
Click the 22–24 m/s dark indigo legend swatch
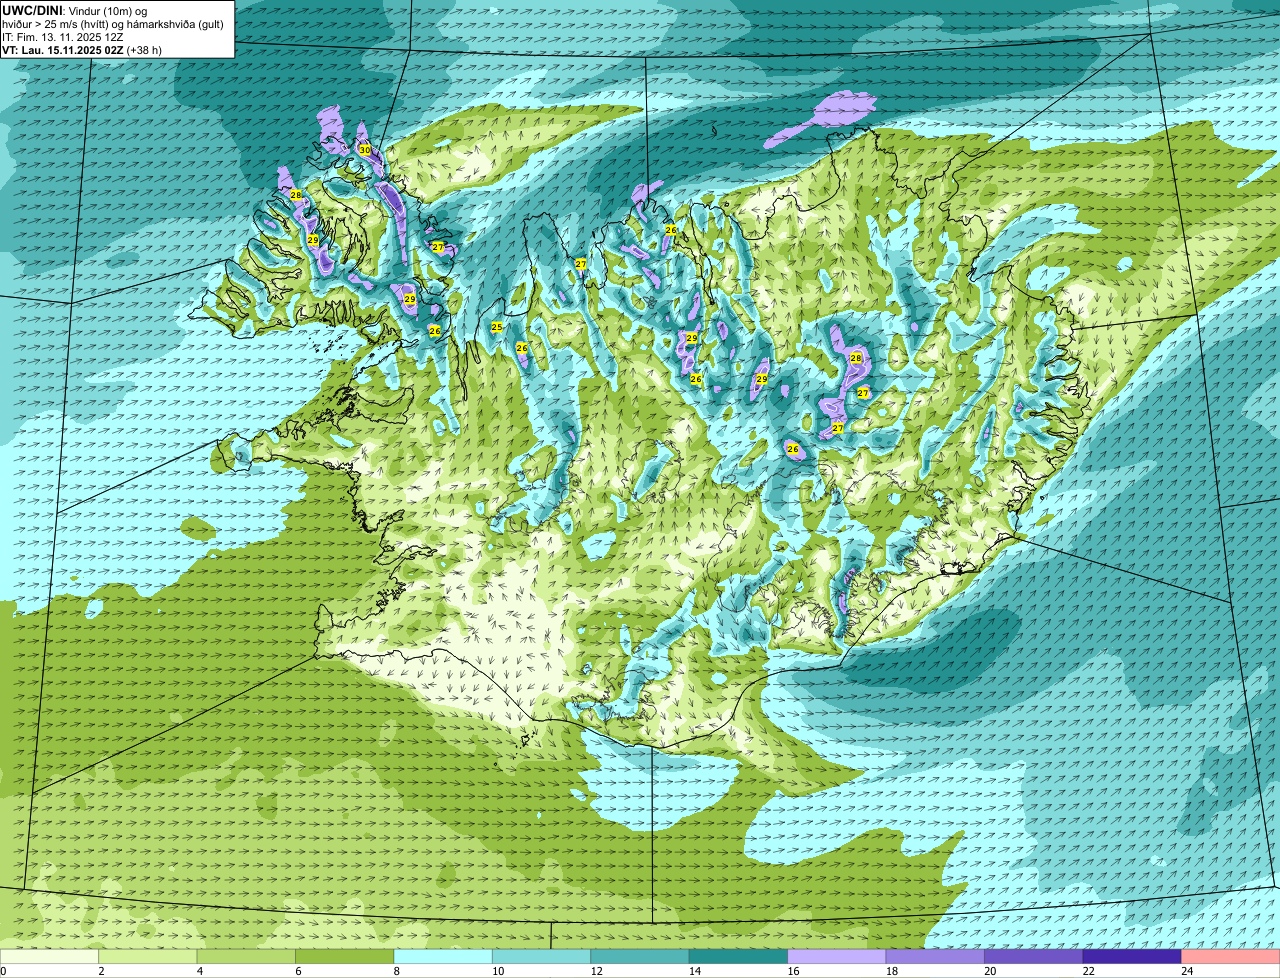(1132, 956)
